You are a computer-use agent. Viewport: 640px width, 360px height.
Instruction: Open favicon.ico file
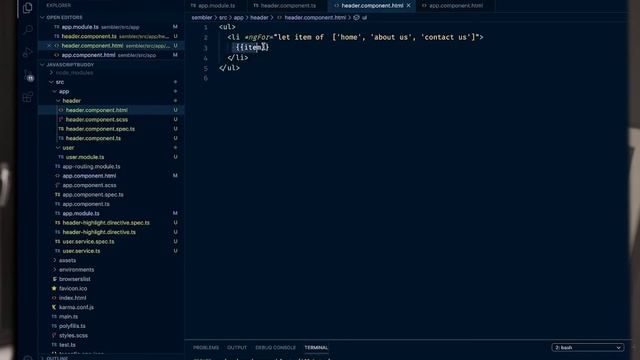pyautogui.click(x=73, y=289)
